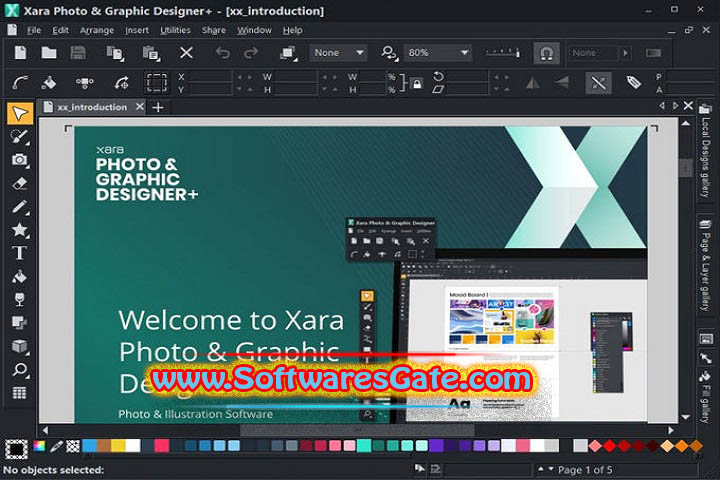Open the Window menu
Screen dimensions: 720x480
(x=254, y=30)
